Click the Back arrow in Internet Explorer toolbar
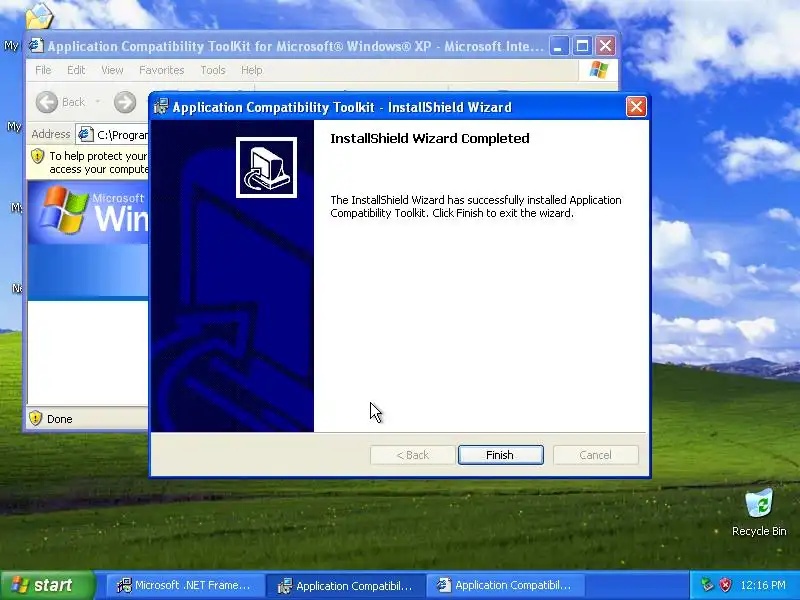Image resolution: width=800 pixels, height=600 pixels. tap(47, 102)
